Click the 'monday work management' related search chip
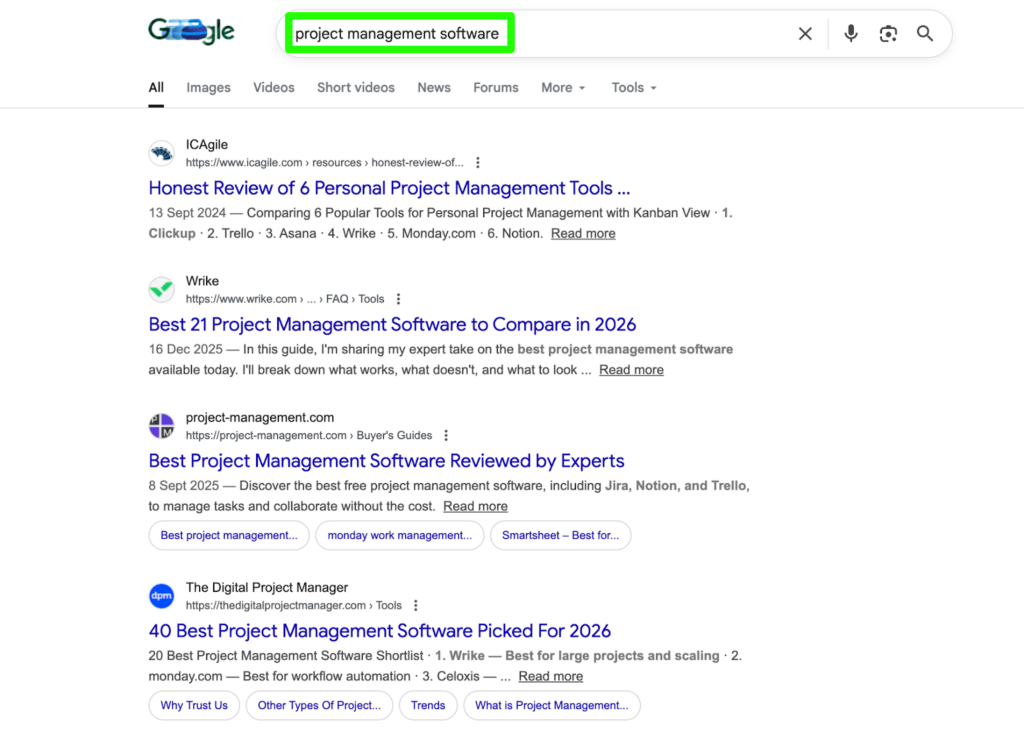Viewport: 1024px width, 741px height. [x=399, y=535]
